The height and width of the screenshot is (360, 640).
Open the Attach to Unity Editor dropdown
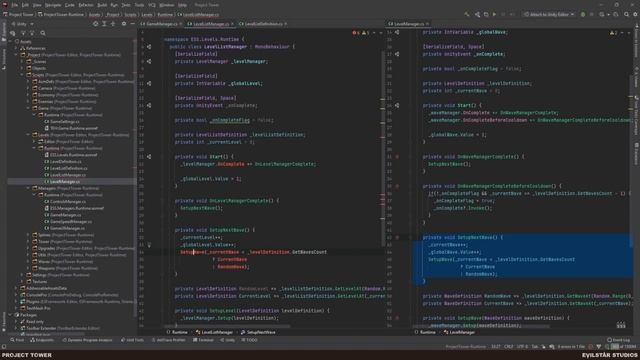point(549,14)
